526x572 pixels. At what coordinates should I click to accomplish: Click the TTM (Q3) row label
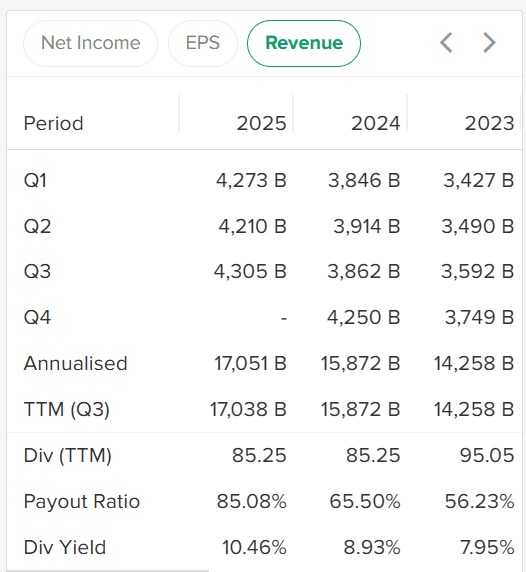point(66,409)
